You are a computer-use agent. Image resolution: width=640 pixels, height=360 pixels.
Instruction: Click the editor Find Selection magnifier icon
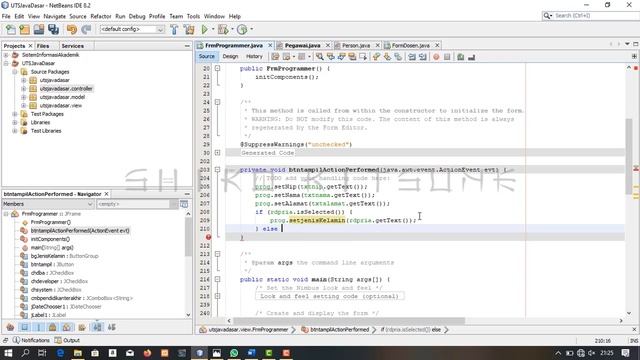(x=320, y=57)
